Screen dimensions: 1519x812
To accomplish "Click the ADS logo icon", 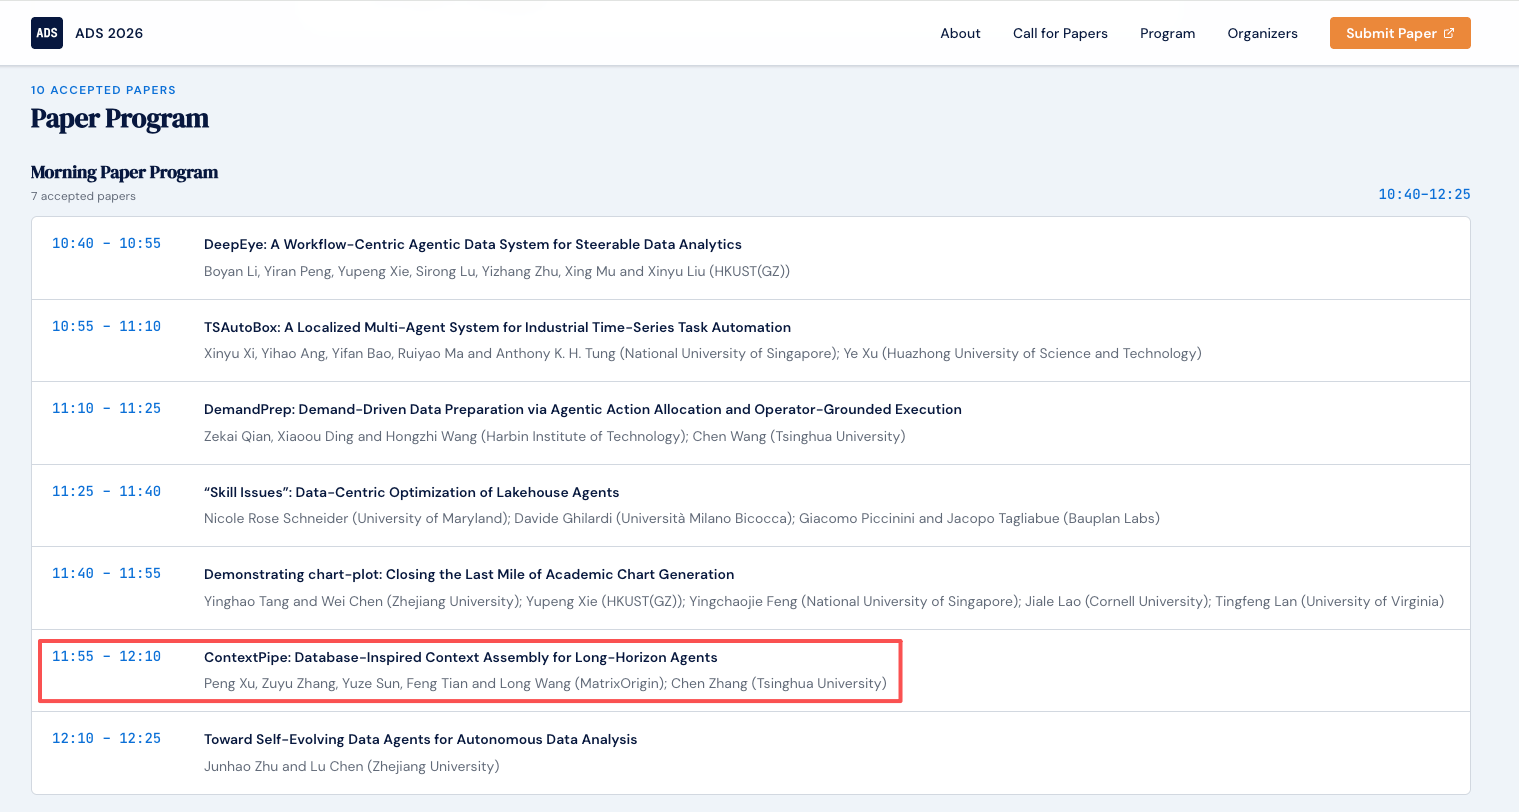I will point(47,33).
